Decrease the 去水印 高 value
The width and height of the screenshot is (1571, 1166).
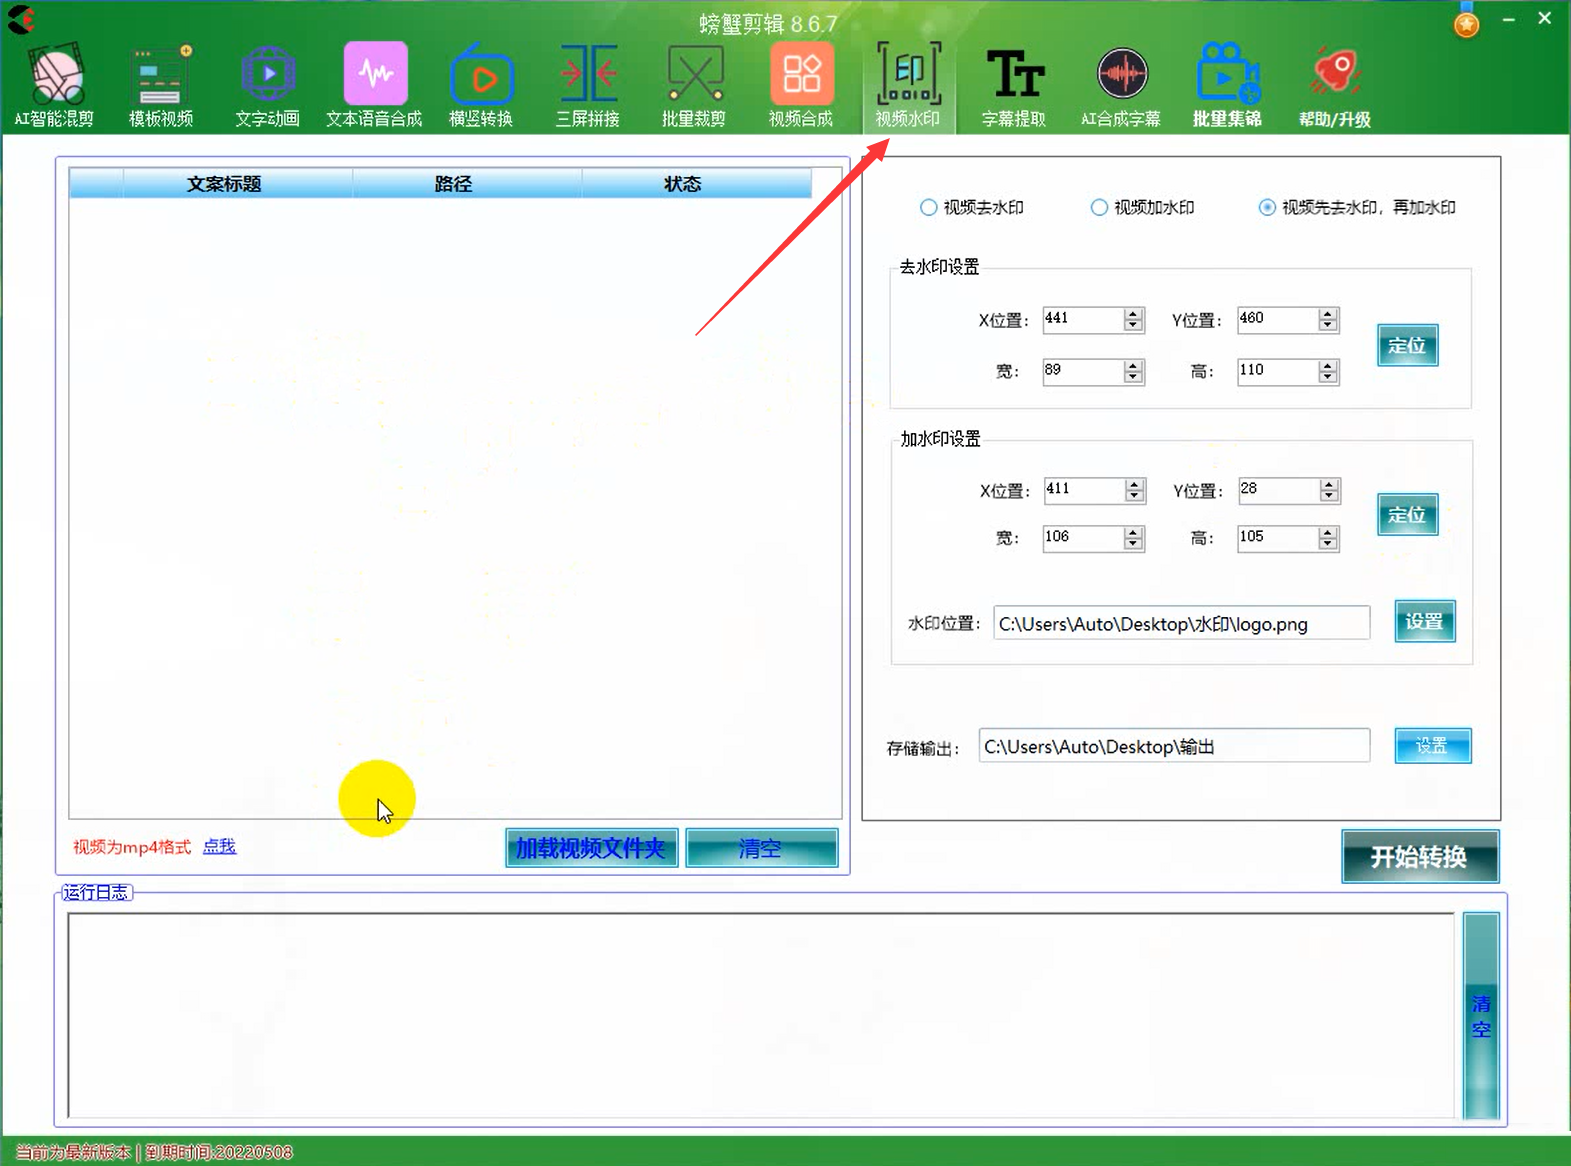coord(1328,377)
